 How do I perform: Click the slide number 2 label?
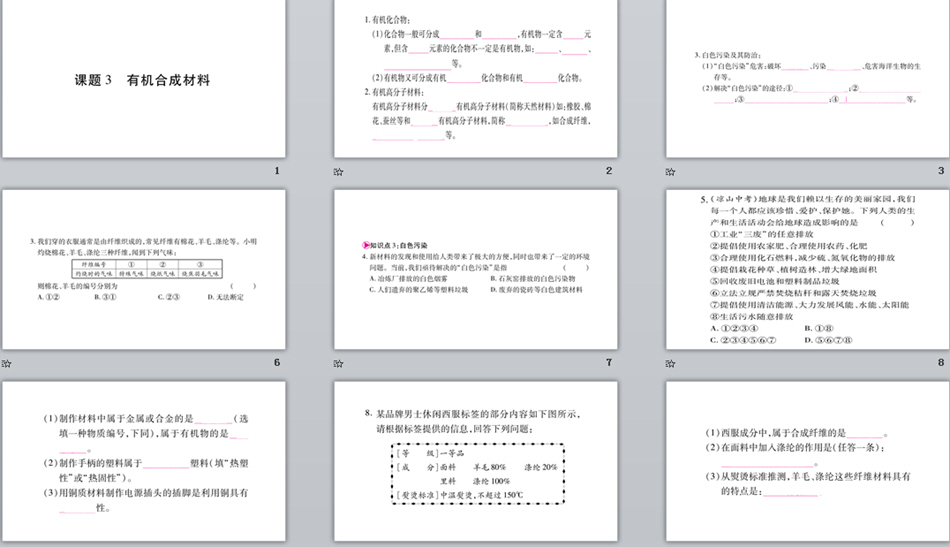click(x=608, y=171)
